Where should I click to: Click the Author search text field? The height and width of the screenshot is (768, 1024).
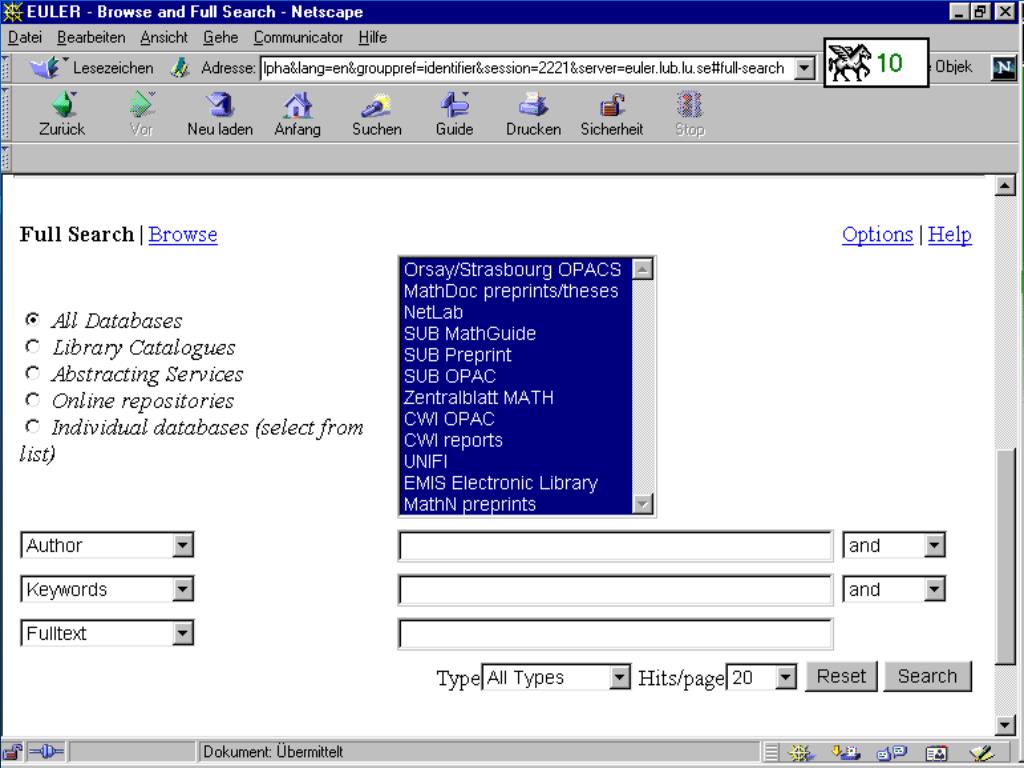(x=615, y=546)
